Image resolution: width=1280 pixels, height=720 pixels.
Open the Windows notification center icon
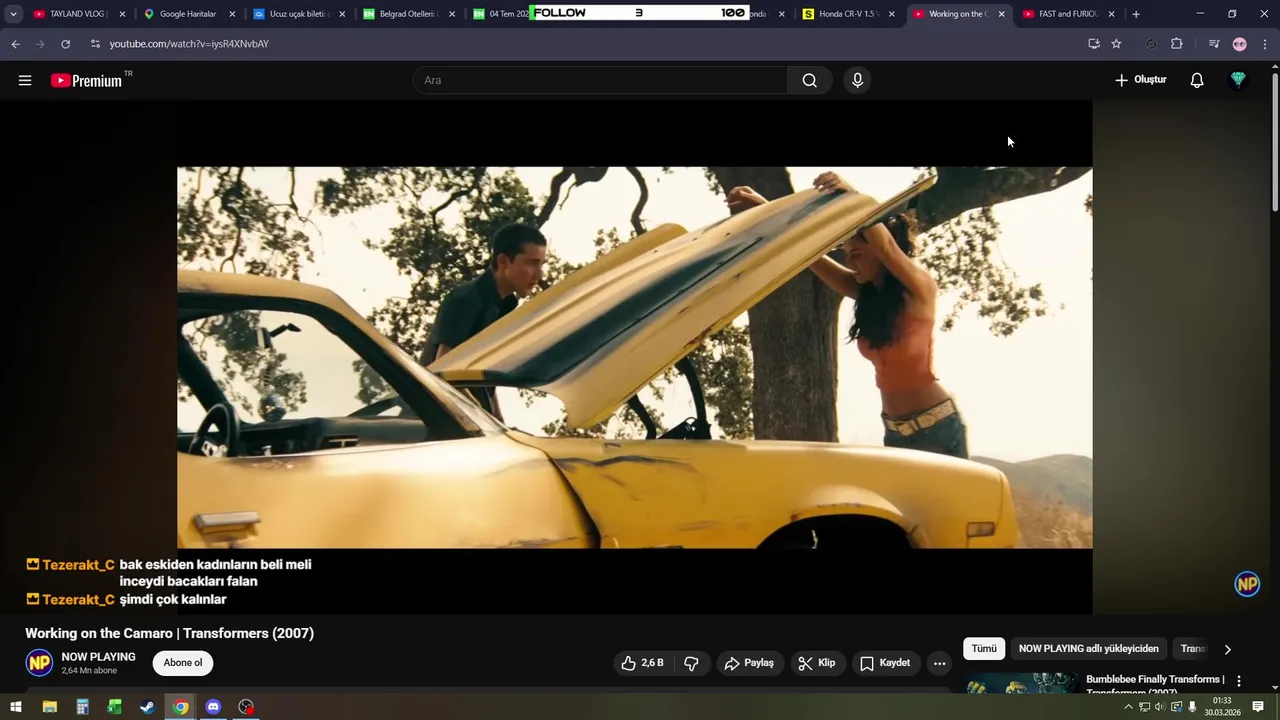(1258, 707)
